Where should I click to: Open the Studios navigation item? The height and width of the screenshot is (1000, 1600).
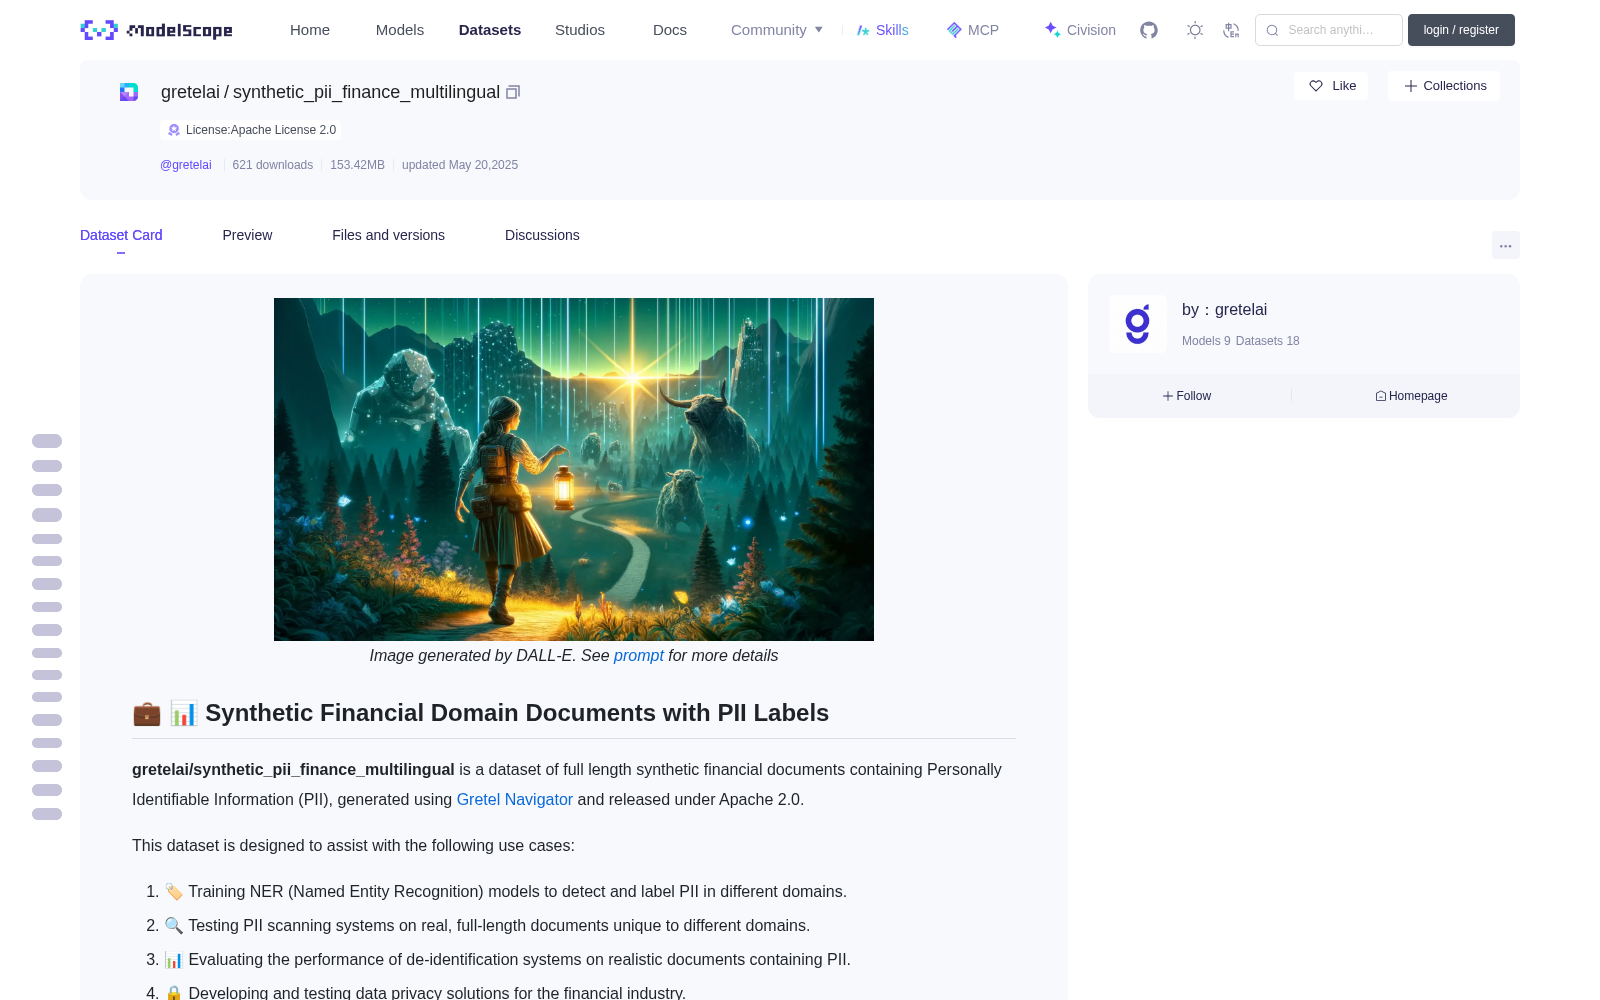tap(580, 30)
